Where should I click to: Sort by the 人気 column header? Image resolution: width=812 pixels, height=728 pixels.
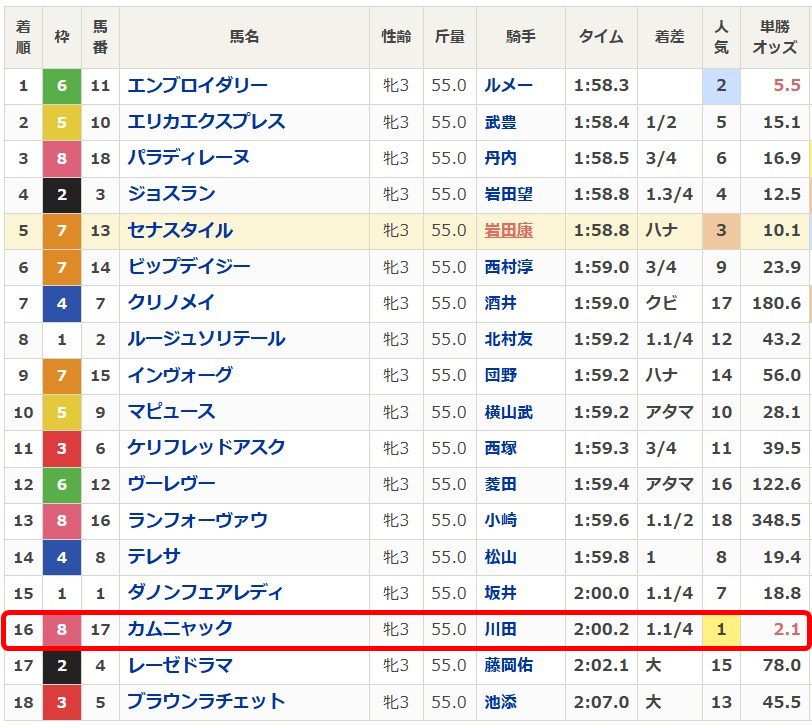coord(722,37)
